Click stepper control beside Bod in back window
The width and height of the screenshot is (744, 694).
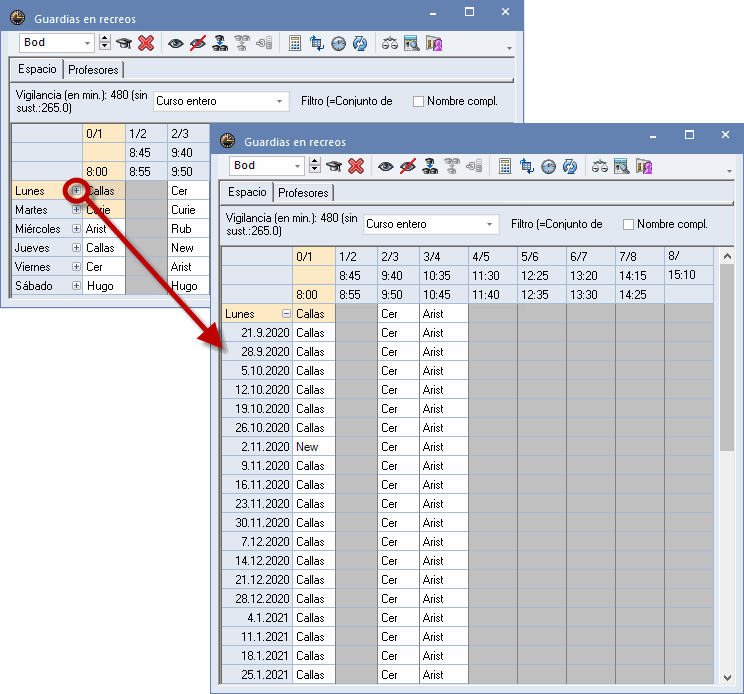[x=105, y=44]
